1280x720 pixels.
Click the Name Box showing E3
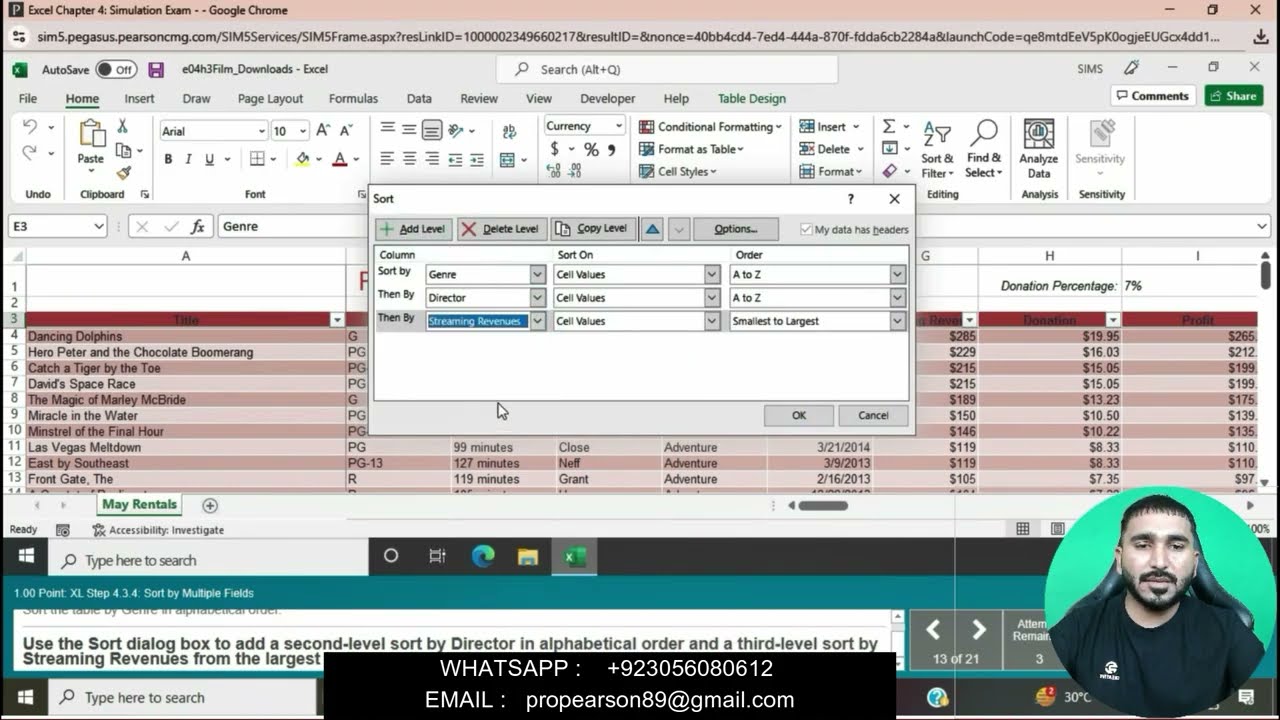[x=57, y=227]
